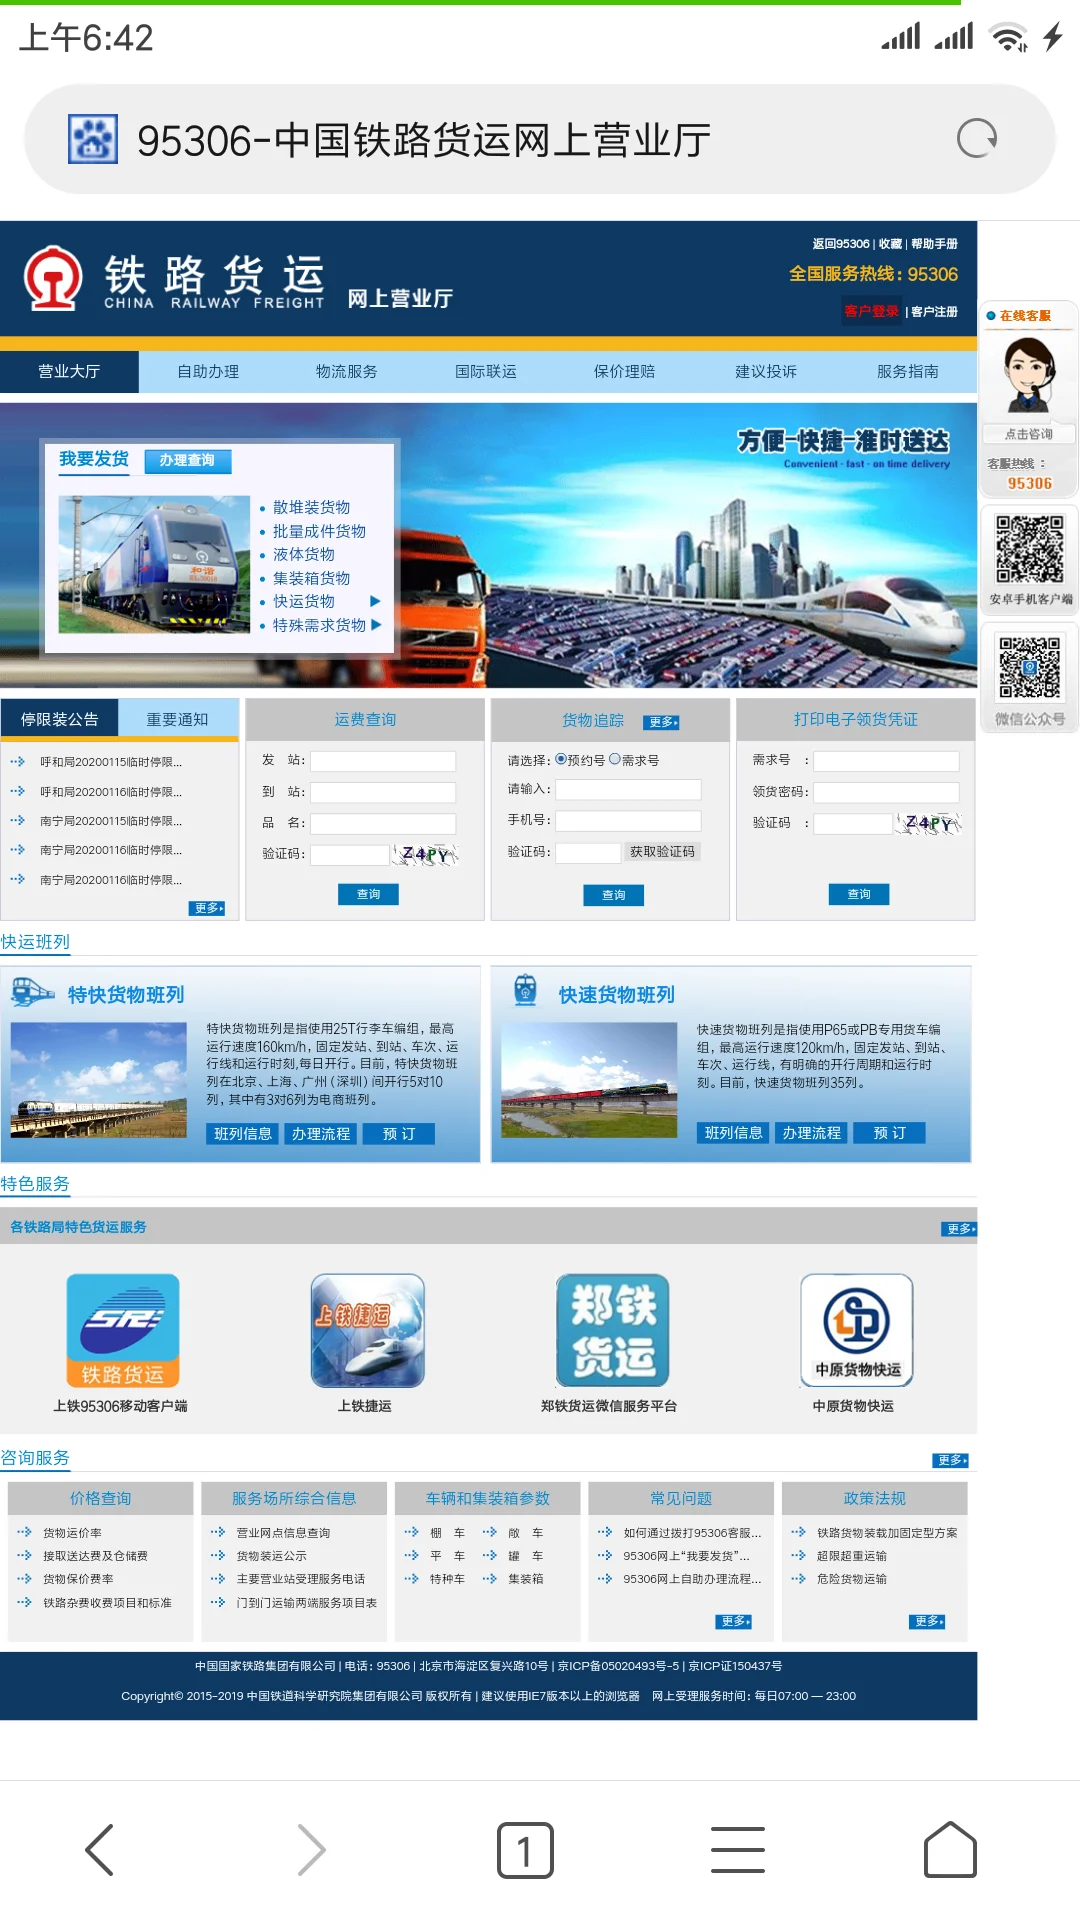The image size is (1080, 1920).
Task: Open 自助办理 nav menu
Action: tap(208, 371)
